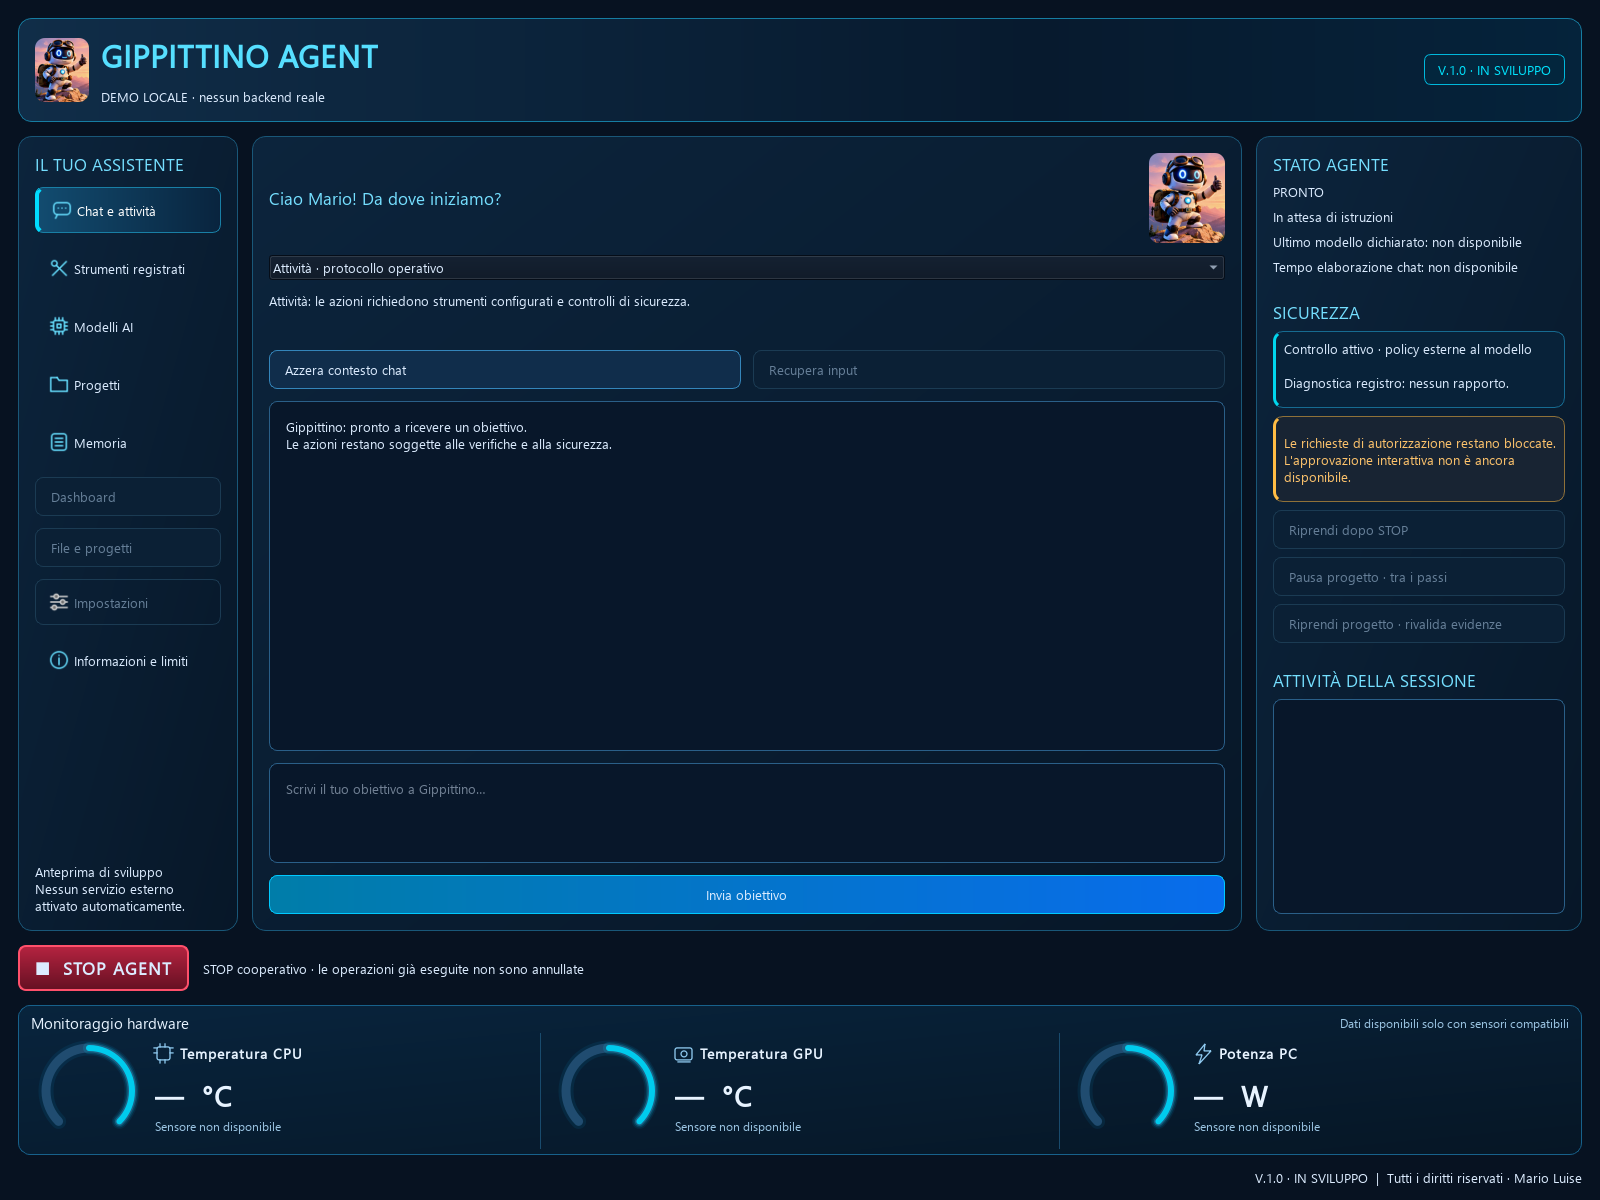1600x1200 pixels.
Task: Click the STOP AGENT button
Action: 103,968
